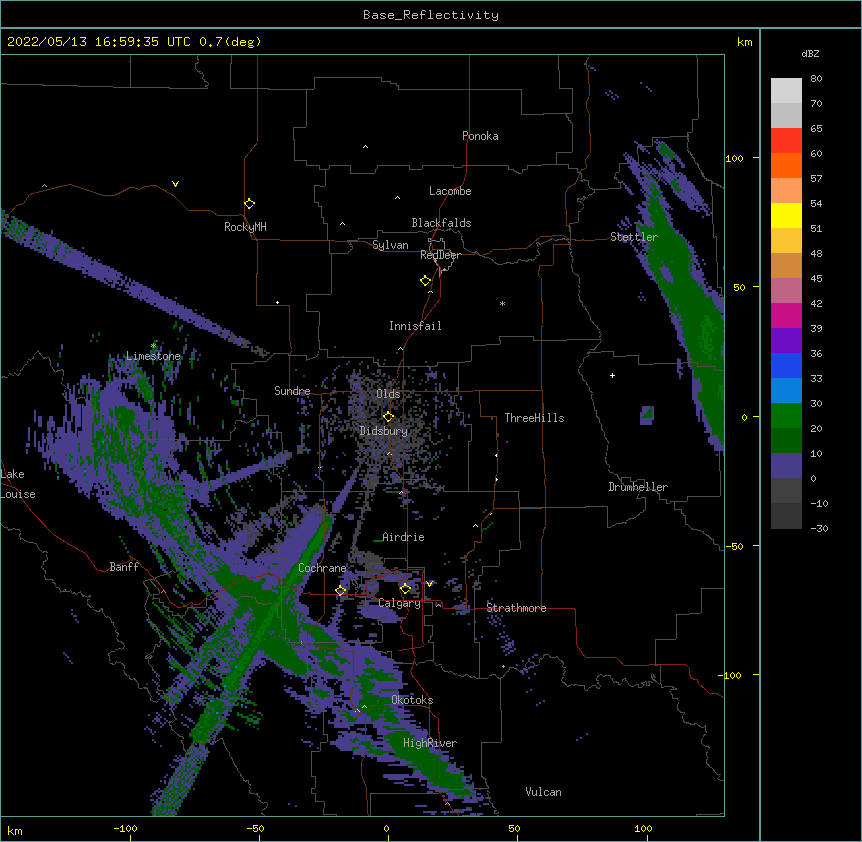Viewport: 862px width, 842px height.
Task: Click the -100 tick on the bottom axis
Action: 125,828
